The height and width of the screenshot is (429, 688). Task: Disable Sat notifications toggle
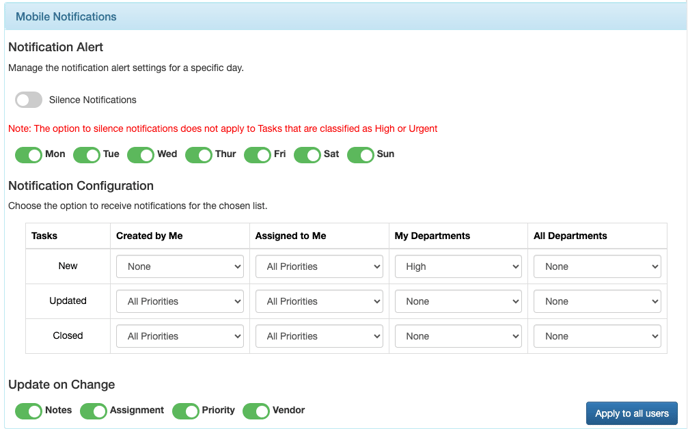(x=307, y=154)
